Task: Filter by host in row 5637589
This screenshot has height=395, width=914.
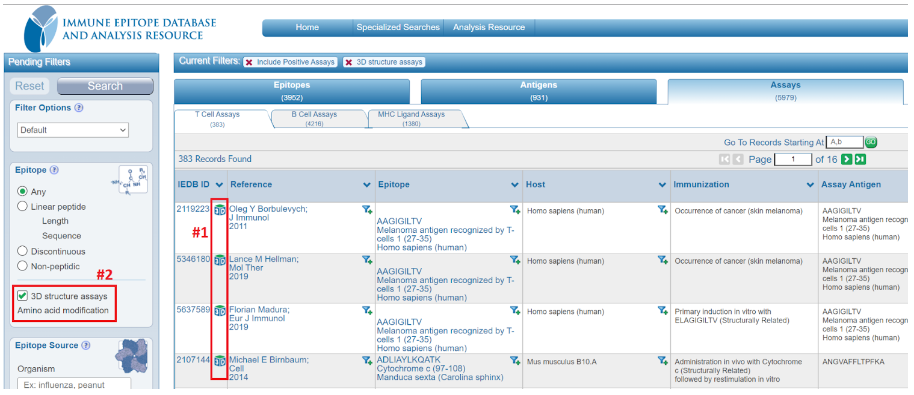Action: pos(663,310)
